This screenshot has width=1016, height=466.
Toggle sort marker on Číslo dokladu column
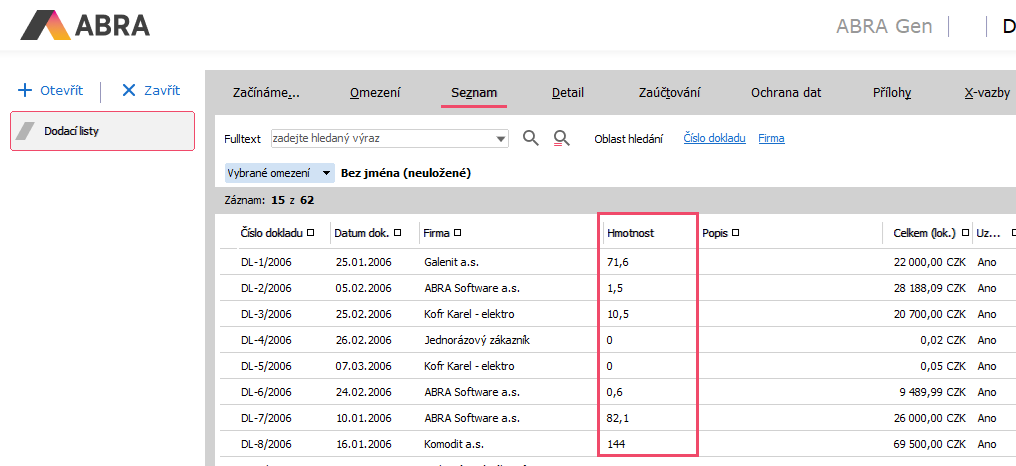coord(310,233)
